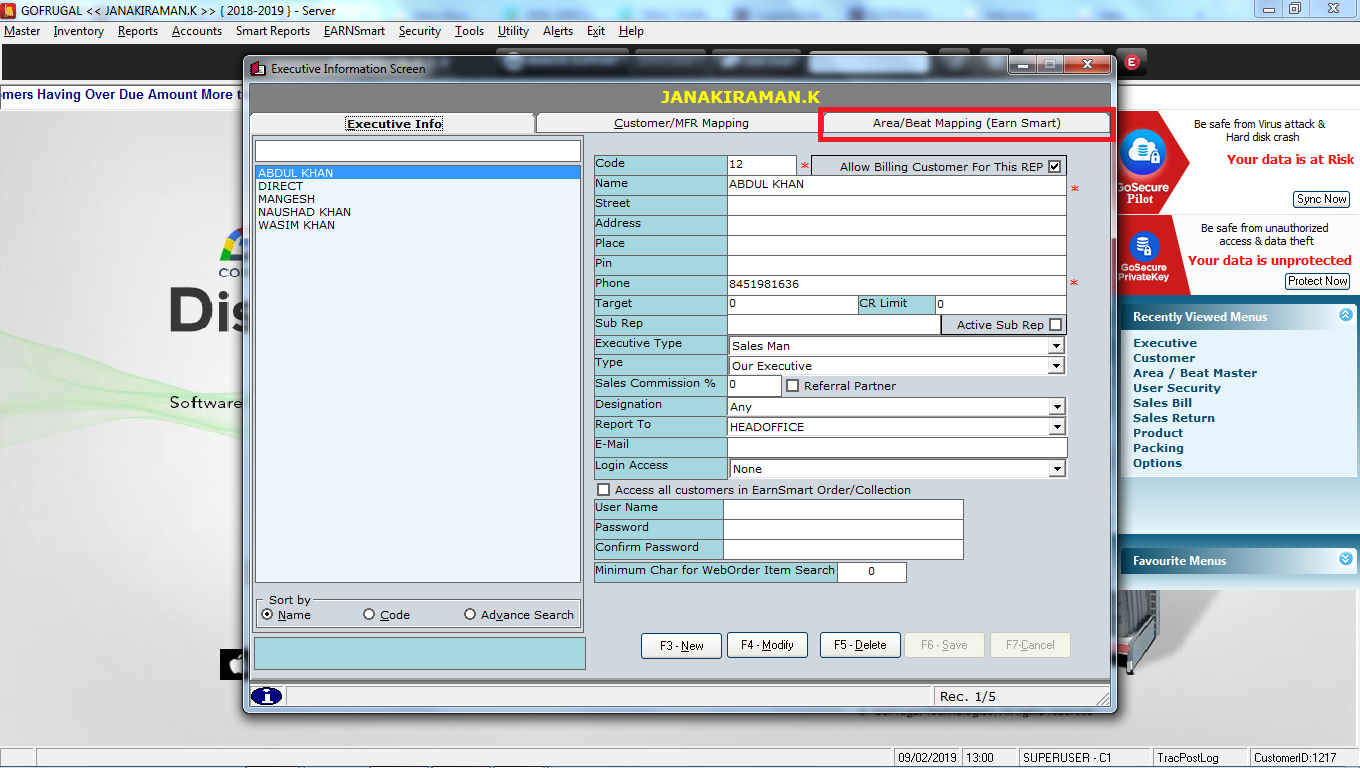Open Sales Bill recent link
Viewport: 1360px width, 768px height.
coord(1162,403)
